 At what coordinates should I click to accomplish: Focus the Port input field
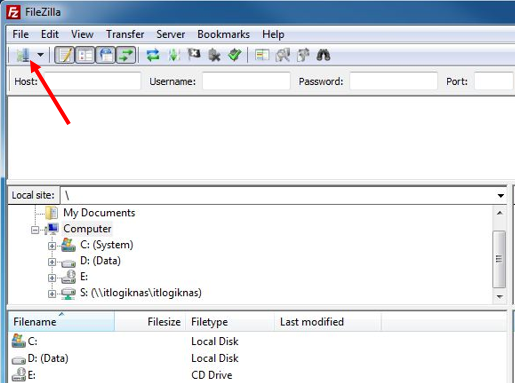[494, 81]
